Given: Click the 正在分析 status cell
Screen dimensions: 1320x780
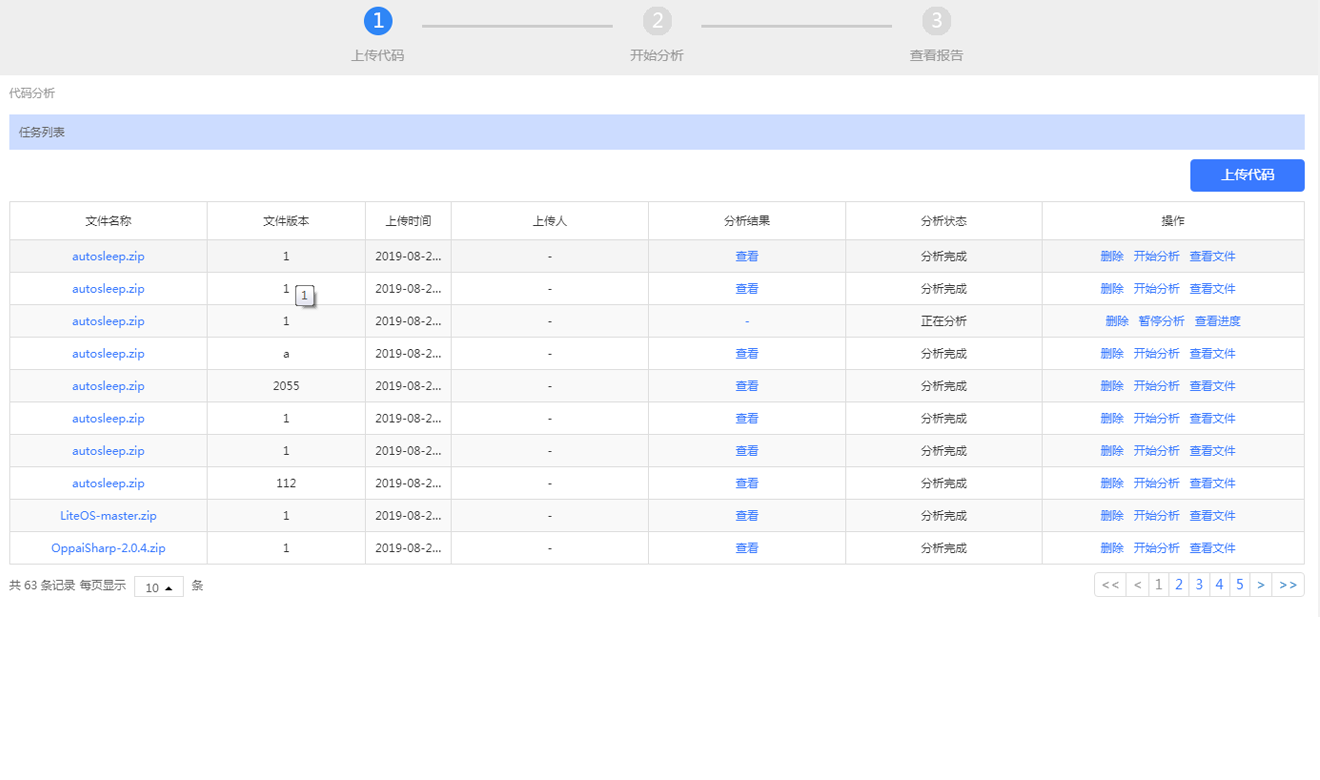Looking at the screenshot, I should click(944, 321).
